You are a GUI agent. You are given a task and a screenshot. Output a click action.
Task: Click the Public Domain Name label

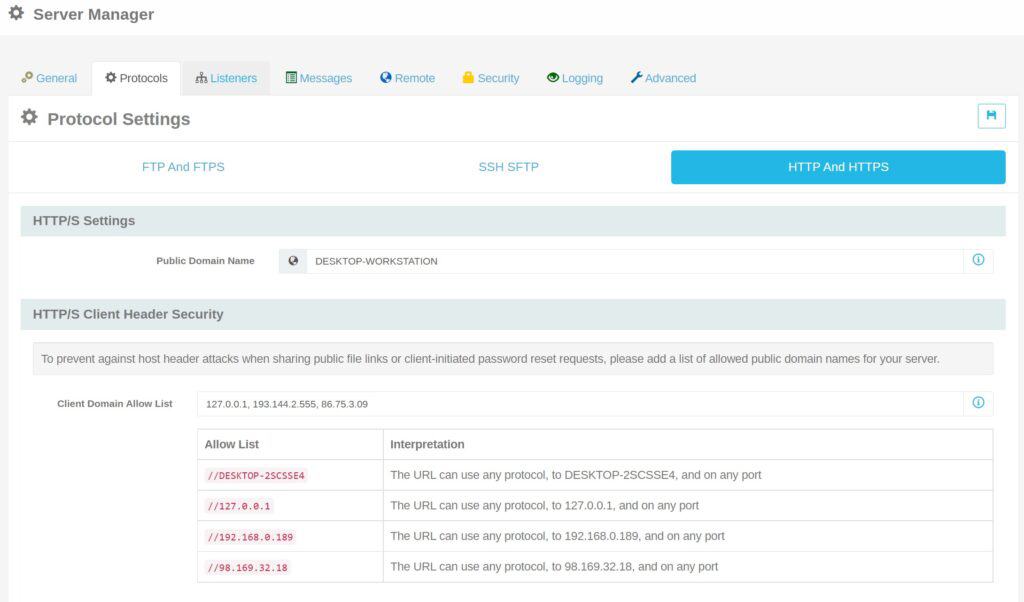(205, 261)
